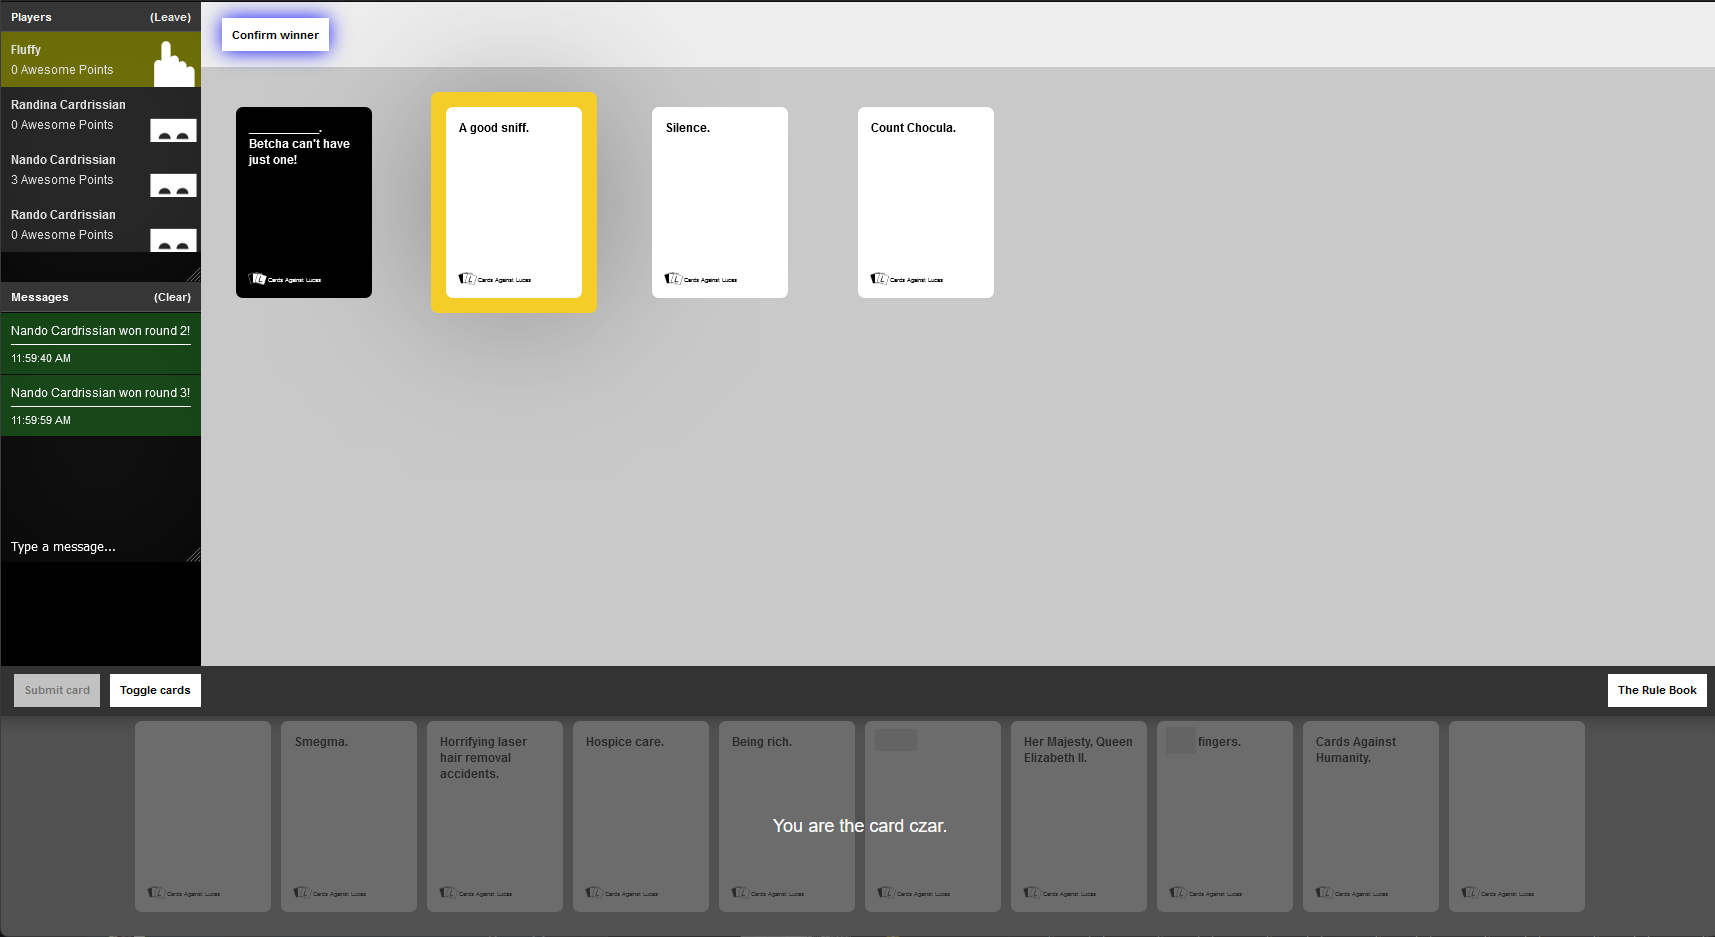Image resolution: width=1715 pixels, height=937 pixels.
Task: Grab the players list resize handle
Action: pos(194,275)
